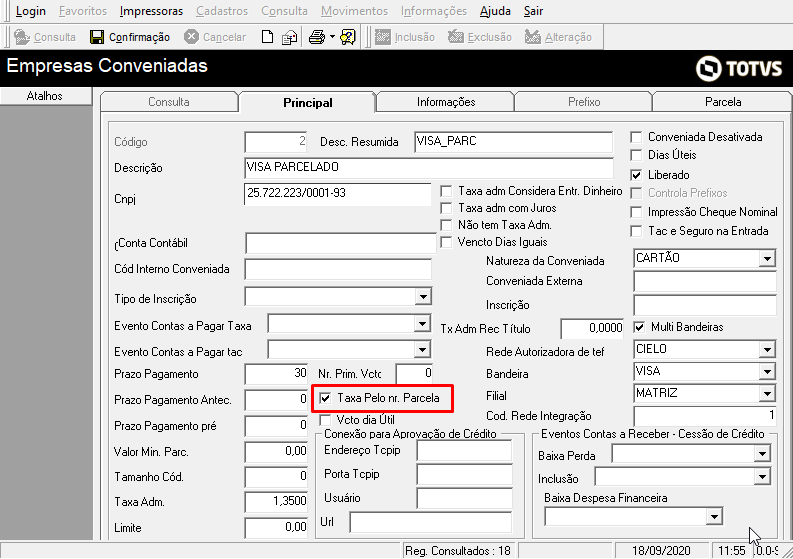The width and height of the screenshot is (793, 559).
Task: Click the Alteração toolbar icon
Action: tap(533, 37)
